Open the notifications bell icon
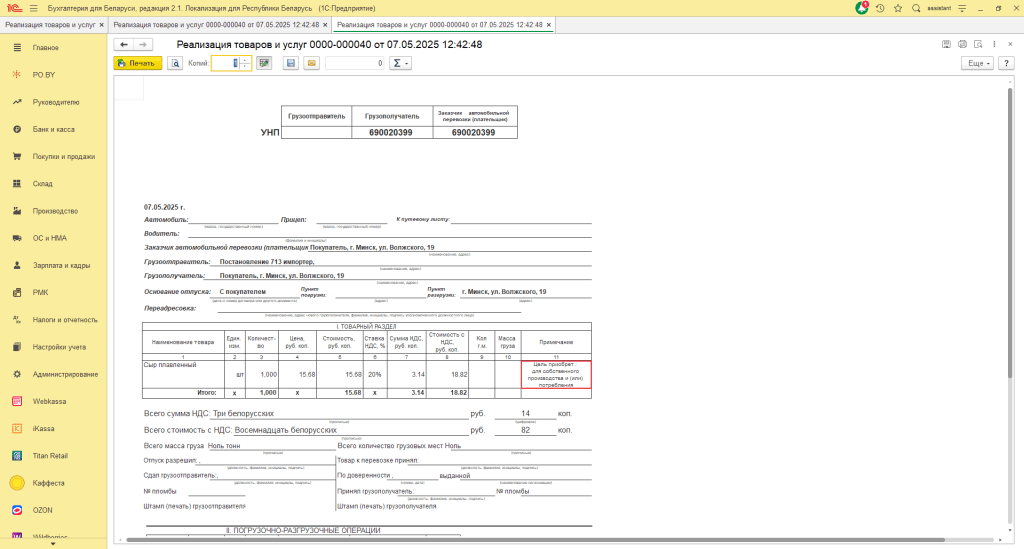The width and height of the screenshot is (1024, 549). pos(862,8)
